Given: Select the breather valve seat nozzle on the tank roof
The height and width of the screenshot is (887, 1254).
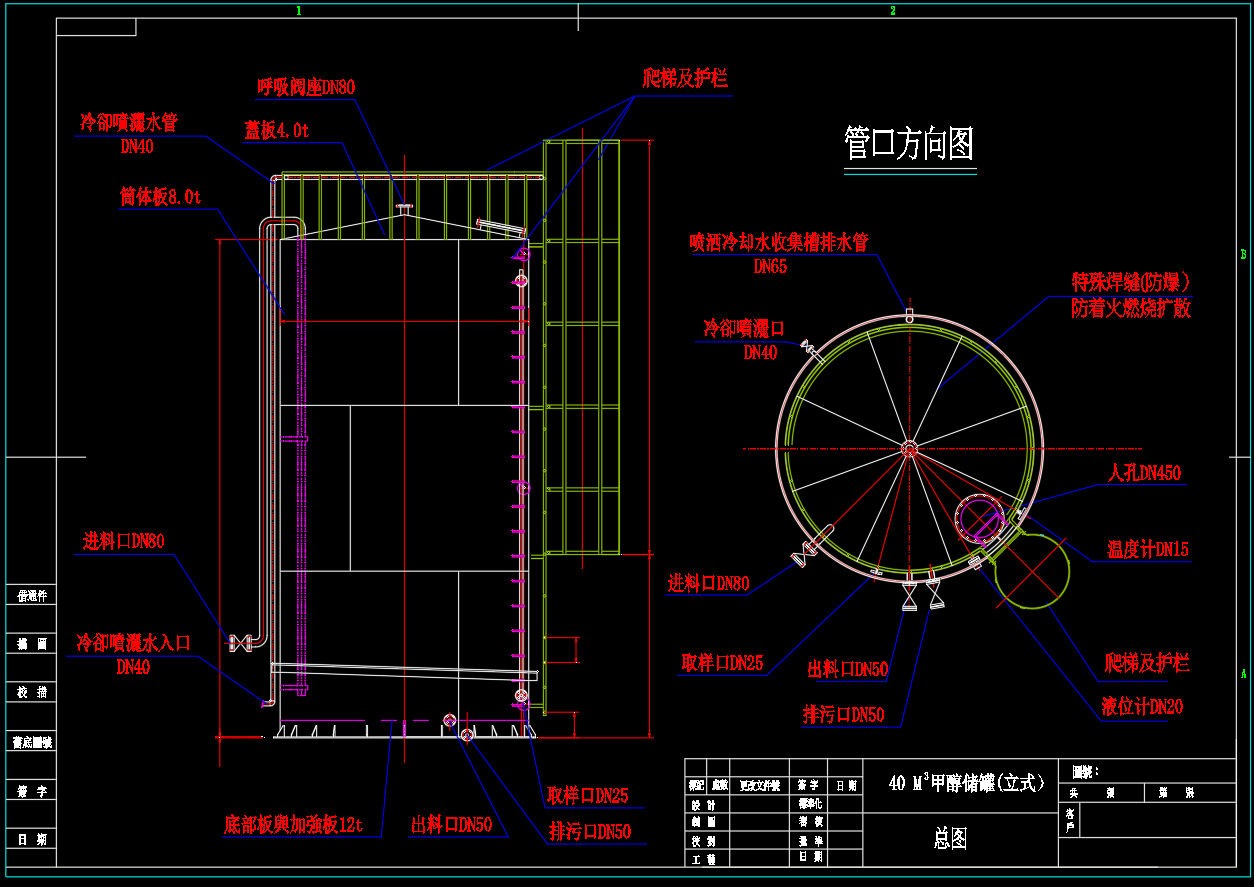Looking at the screenshot, I should (x=404, y=208).
